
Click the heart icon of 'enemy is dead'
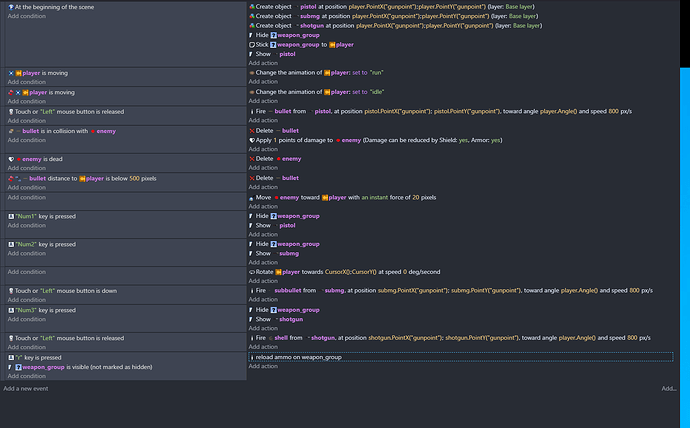pos(11,158)
